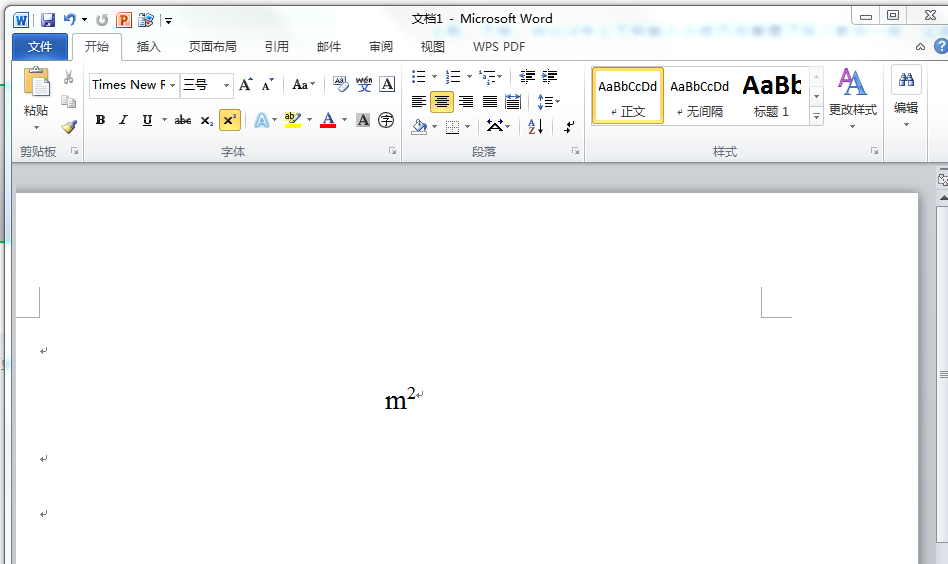Sort text A to Z

(x=536, y=126)
